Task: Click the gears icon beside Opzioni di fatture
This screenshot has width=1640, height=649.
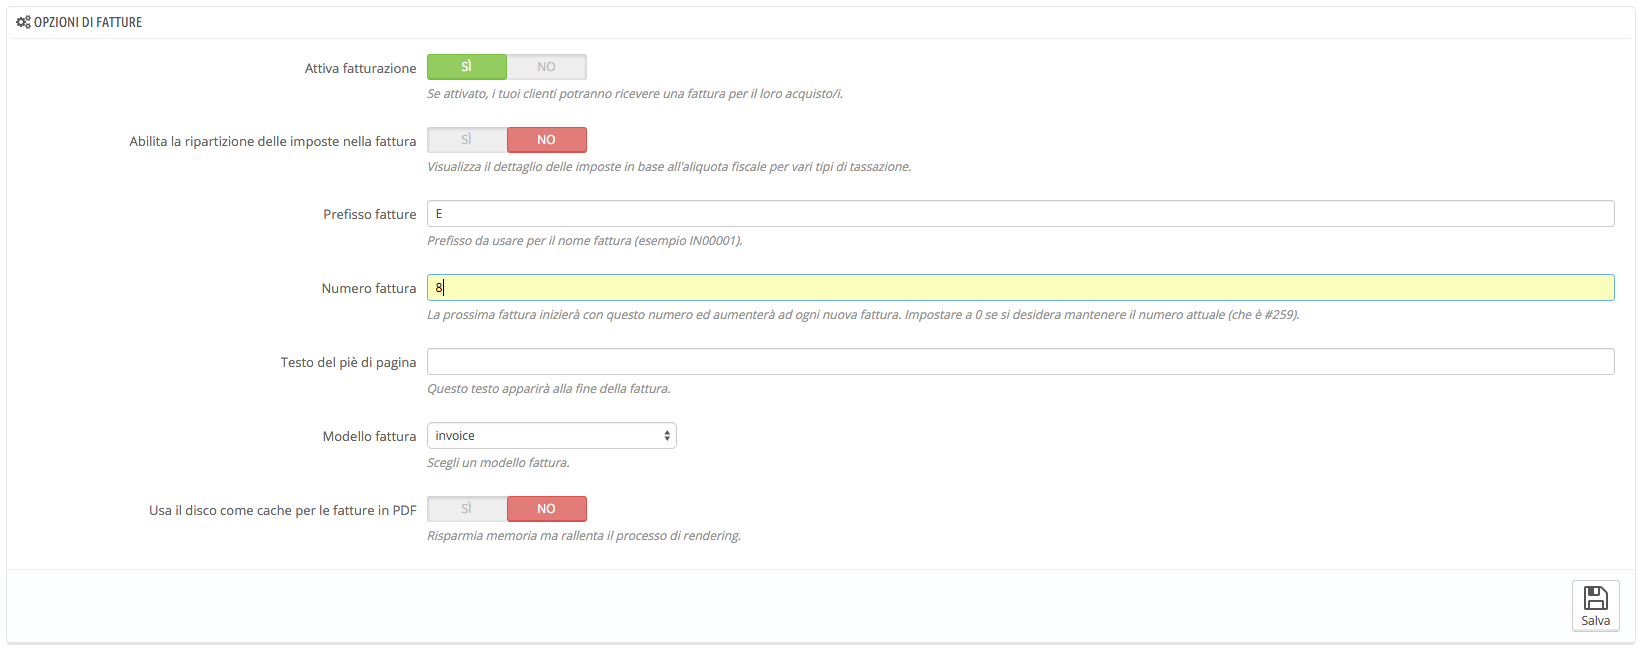Action: (x=23, y=22)
